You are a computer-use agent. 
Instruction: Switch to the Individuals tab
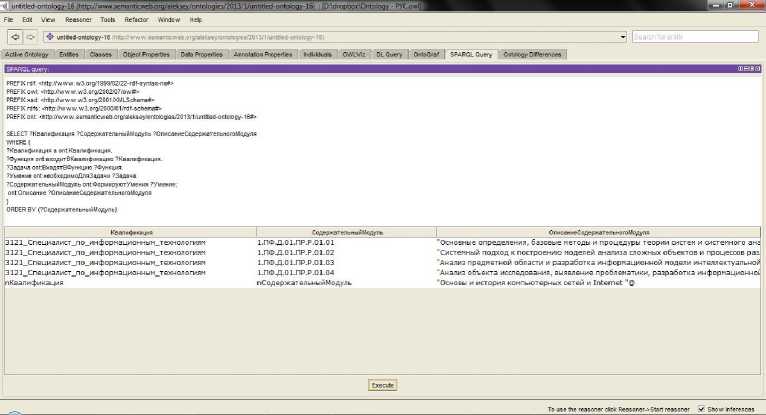[318, 55]
